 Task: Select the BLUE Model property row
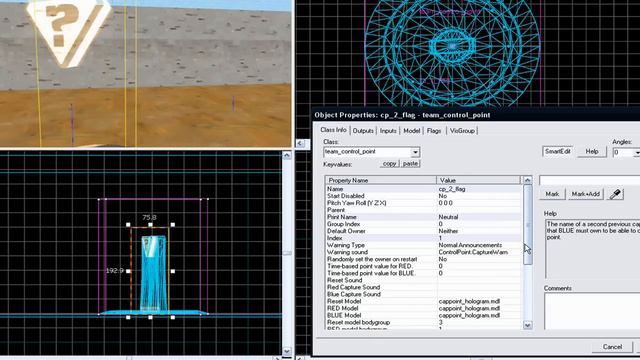(423, 315)
